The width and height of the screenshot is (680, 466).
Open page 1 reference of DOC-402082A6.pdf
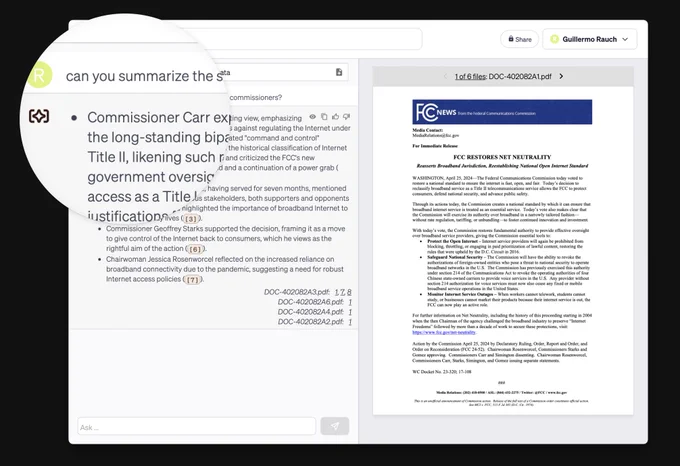[x=350, y=302]
